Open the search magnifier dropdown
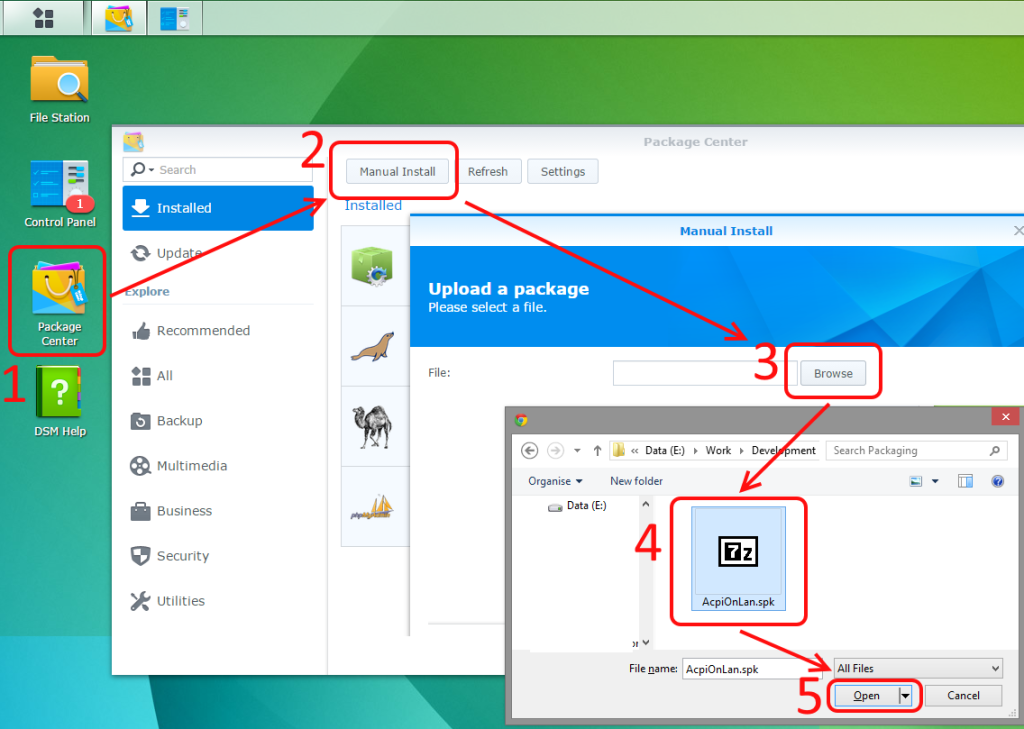 point(142,170)
